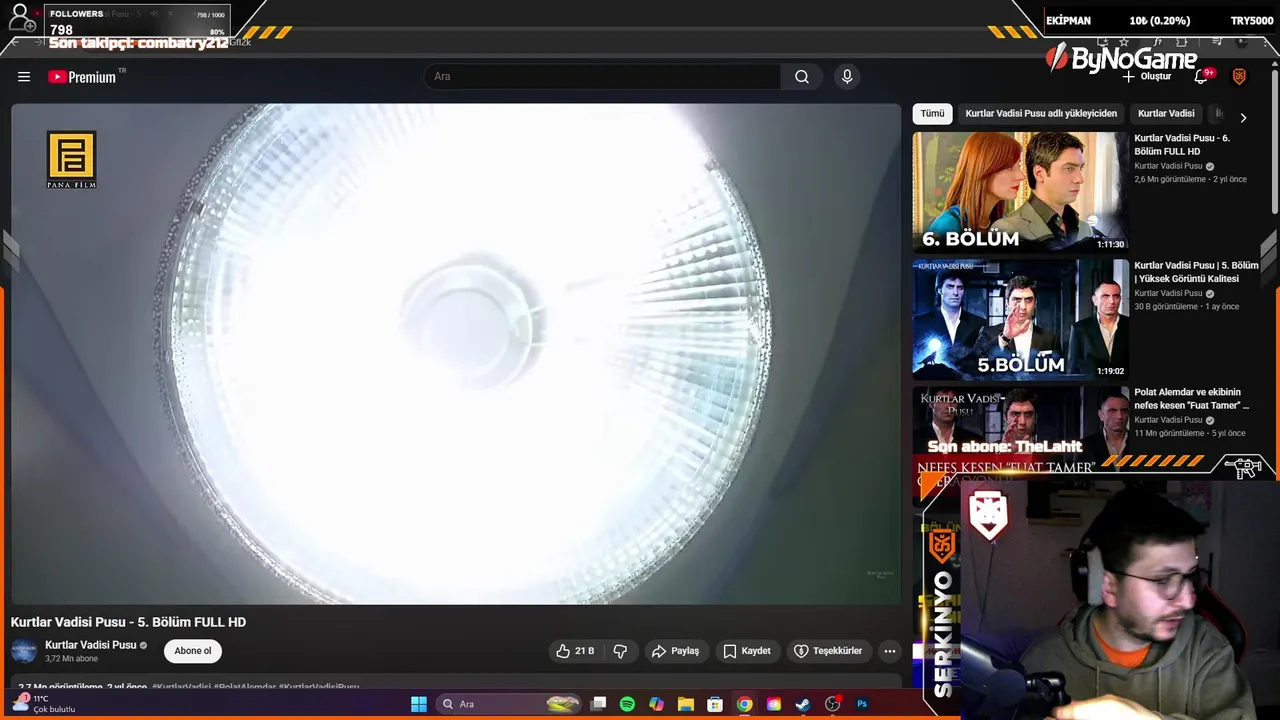Open the Oluştur create menu
Screen dimensions: 1280x720
pyautogui.click(x=1146, y=77)
